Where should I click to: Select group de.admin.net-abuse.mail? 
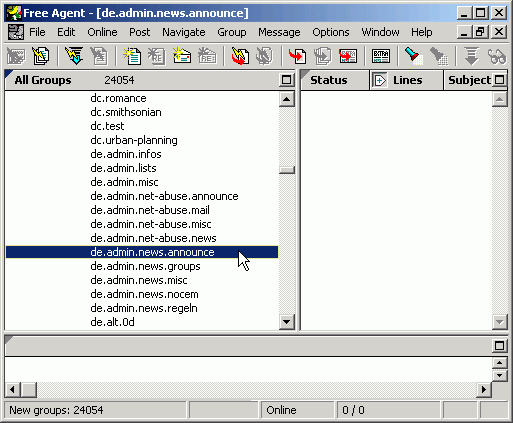(150, 210)
